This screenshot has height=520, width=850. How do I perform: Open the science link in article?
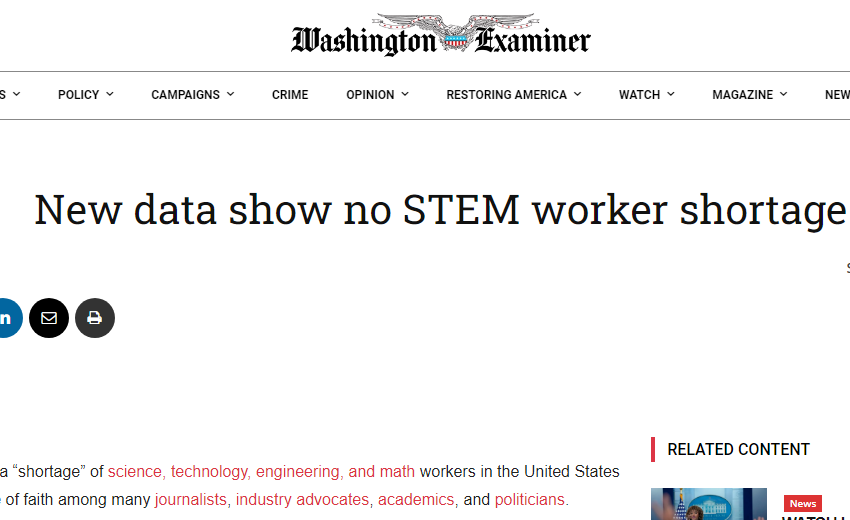coord(136,471)
